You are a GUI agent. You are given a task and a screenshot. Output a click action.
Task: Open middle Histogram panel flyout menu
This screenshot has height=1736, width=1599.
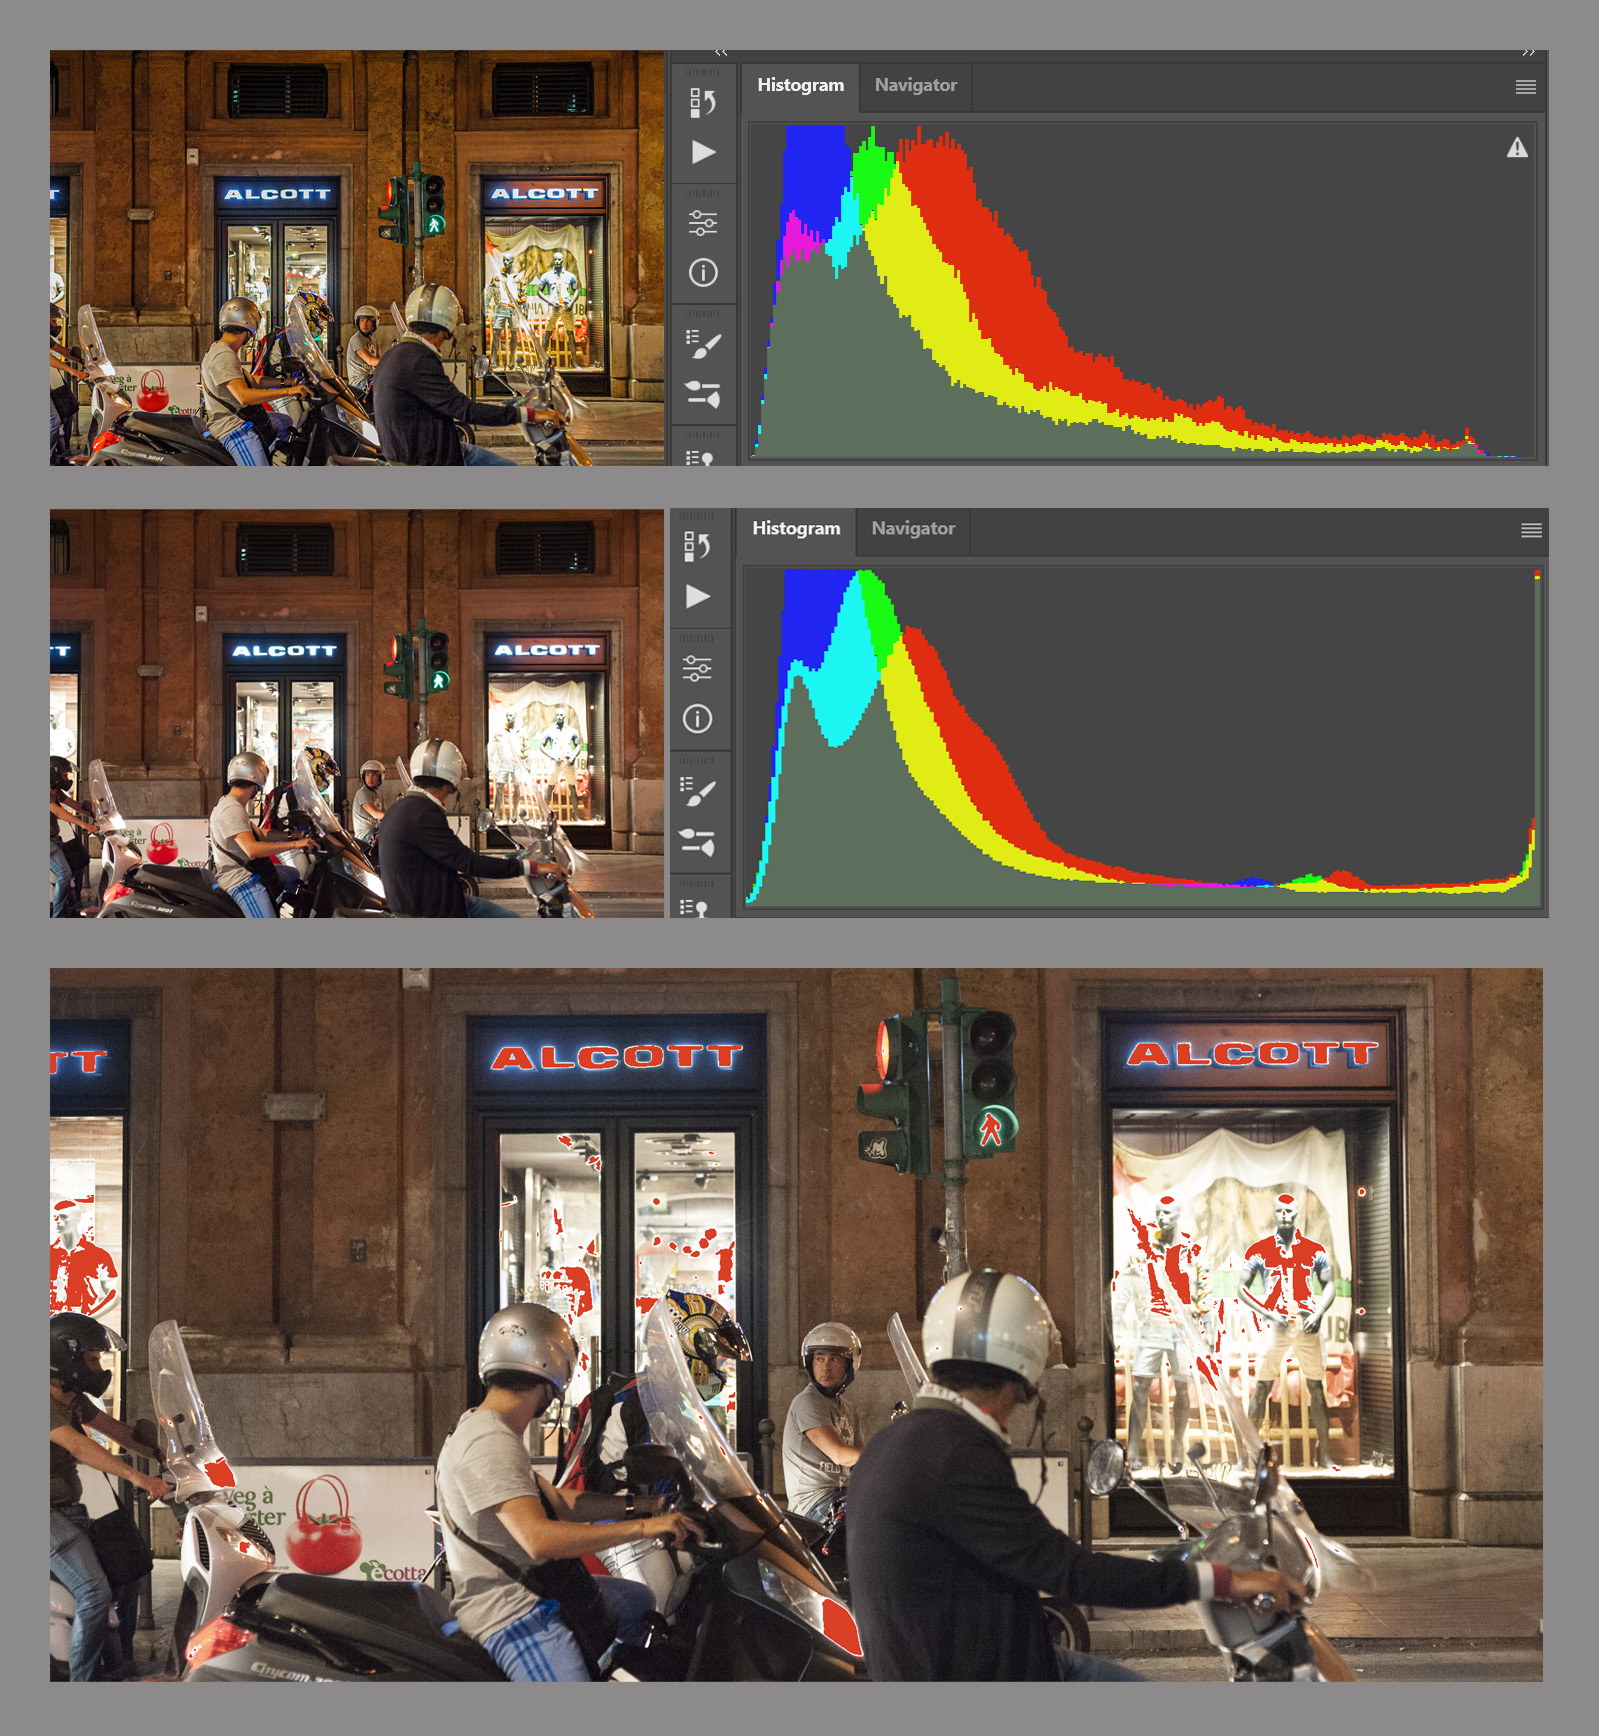[x=1531, y=530]
